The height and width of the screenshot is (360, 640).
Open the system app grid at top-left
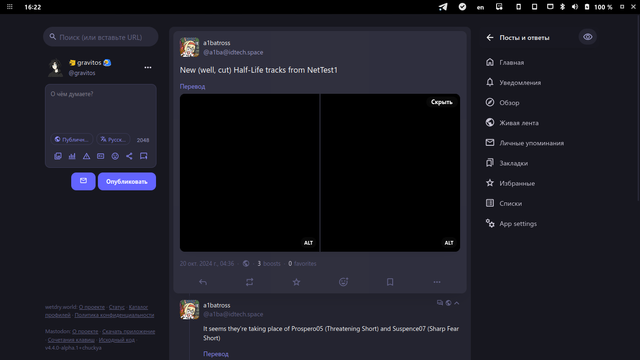(10, 7)
